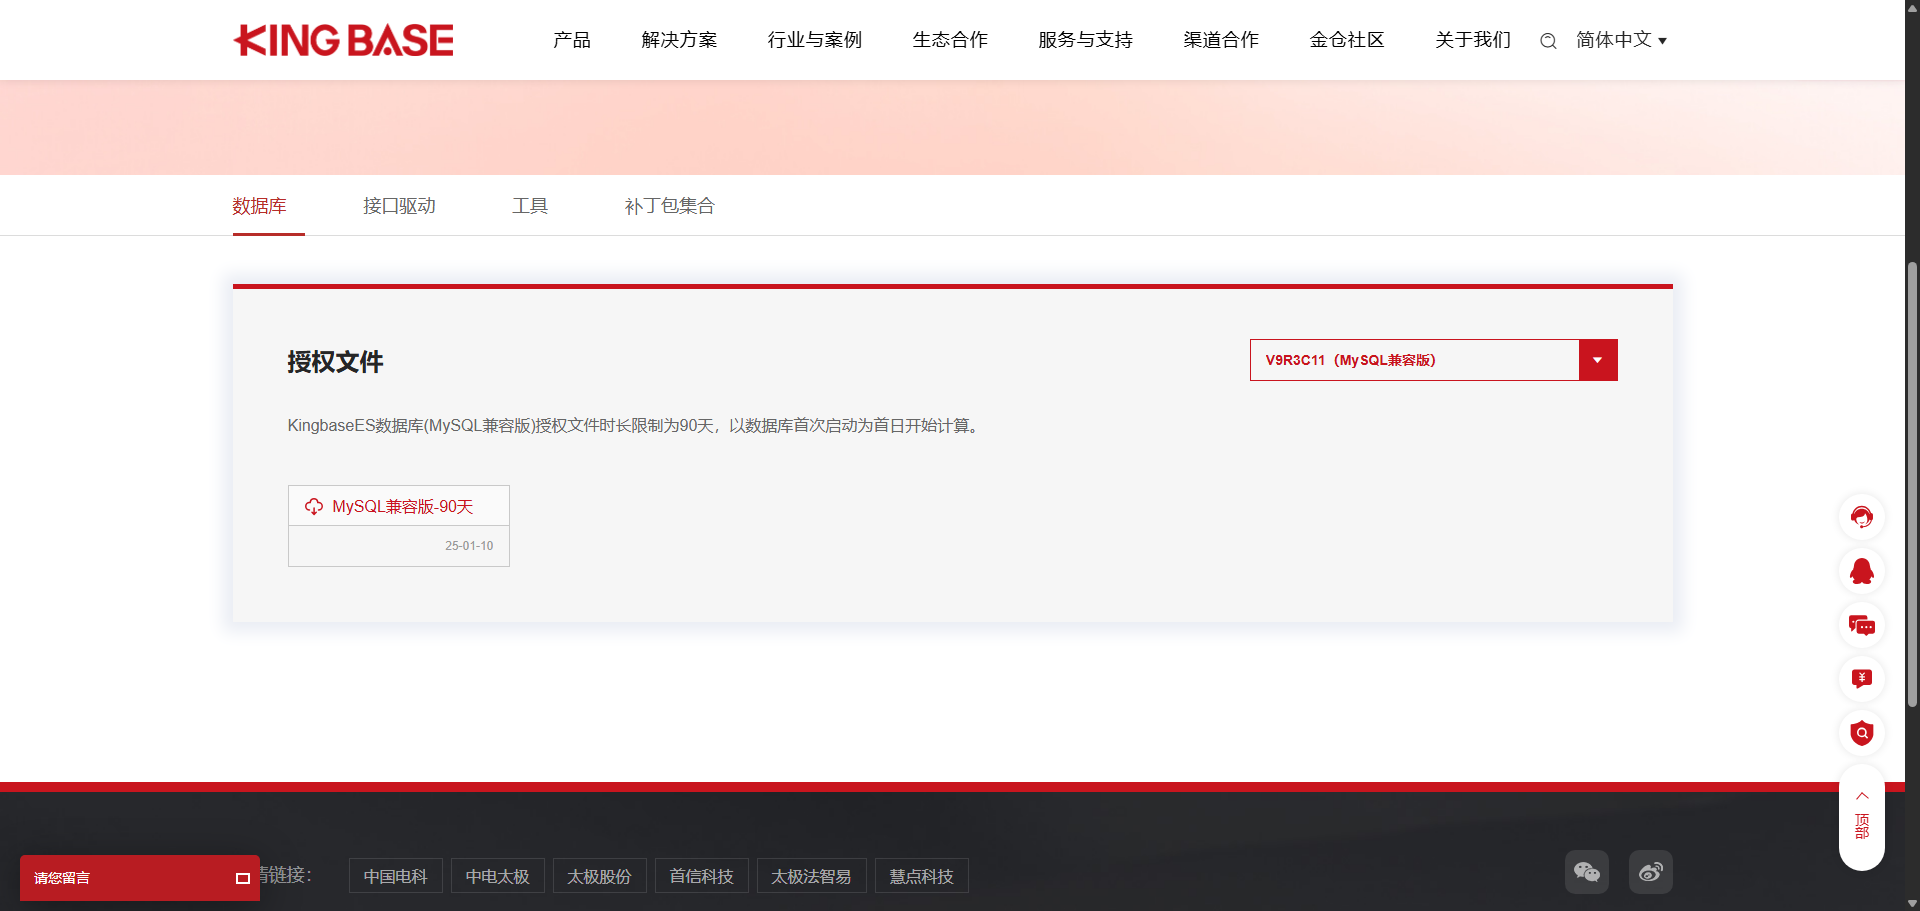Open the 服务与支持 menu

1085,40
